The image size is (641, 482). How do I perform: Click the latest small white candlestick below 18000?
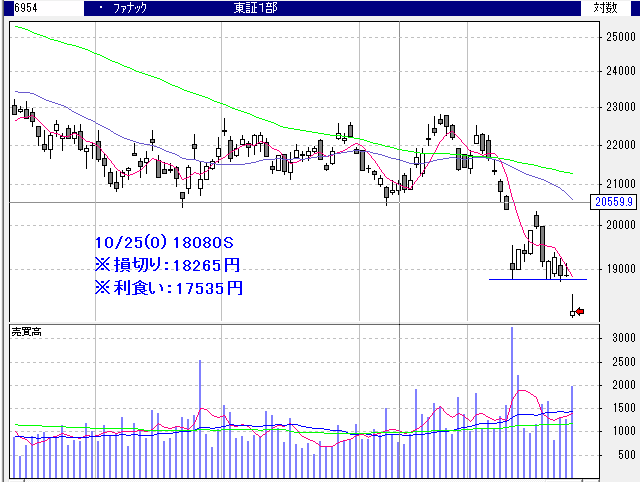[x=573, y=313]
